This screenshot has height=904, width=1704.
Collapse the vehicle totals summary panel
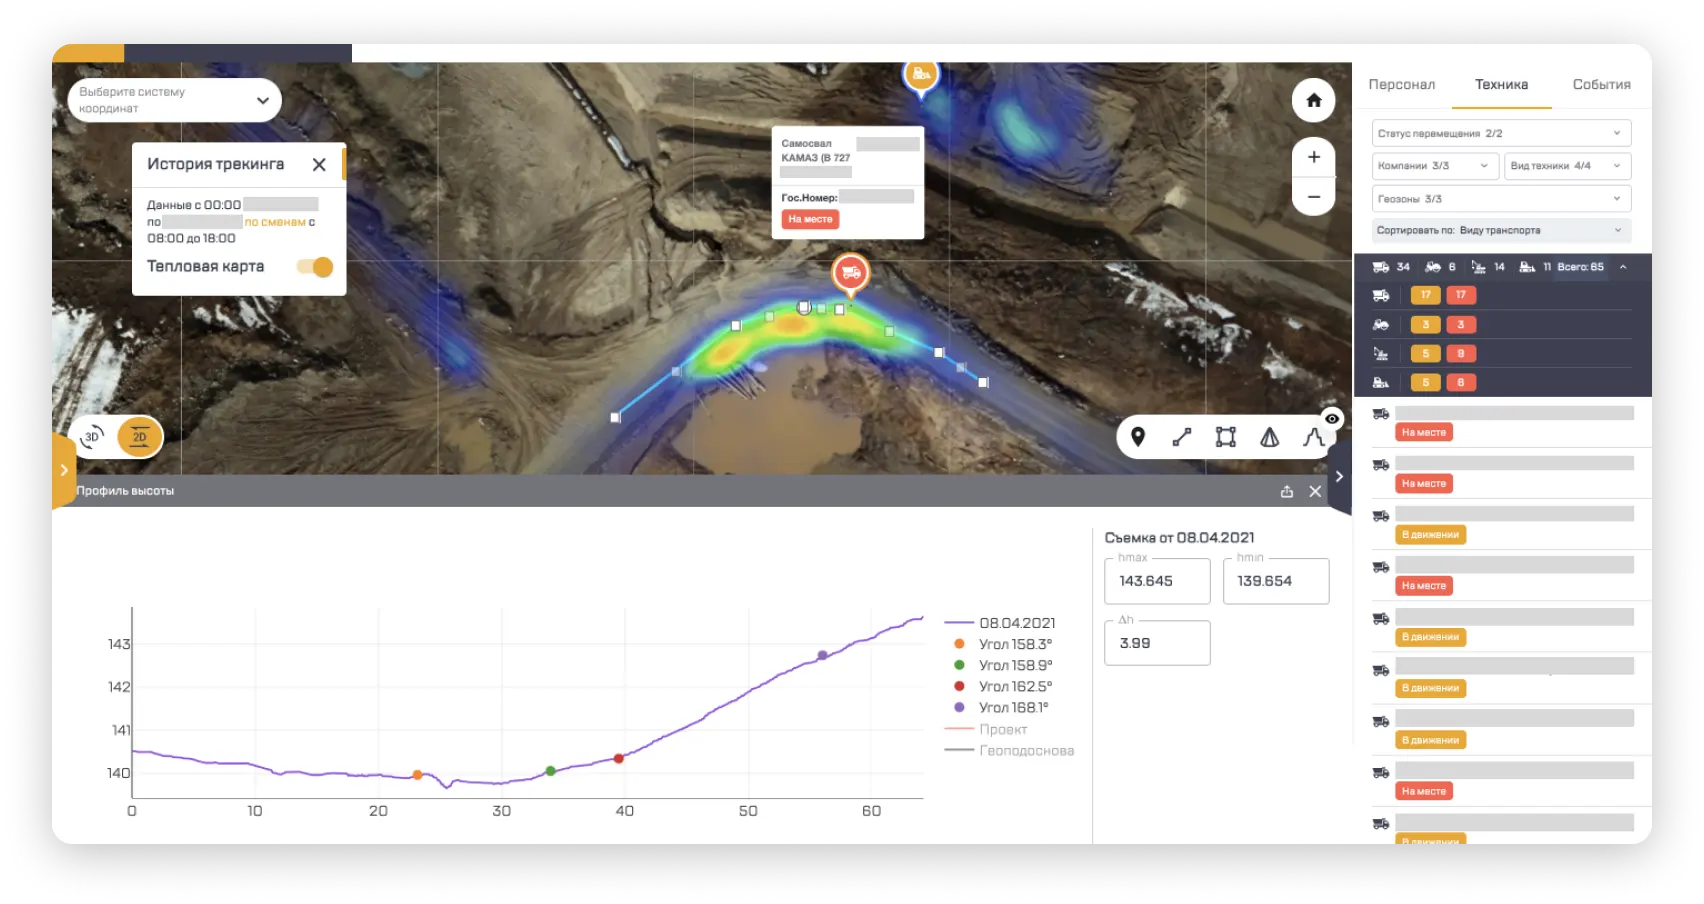click(1622, 267)
